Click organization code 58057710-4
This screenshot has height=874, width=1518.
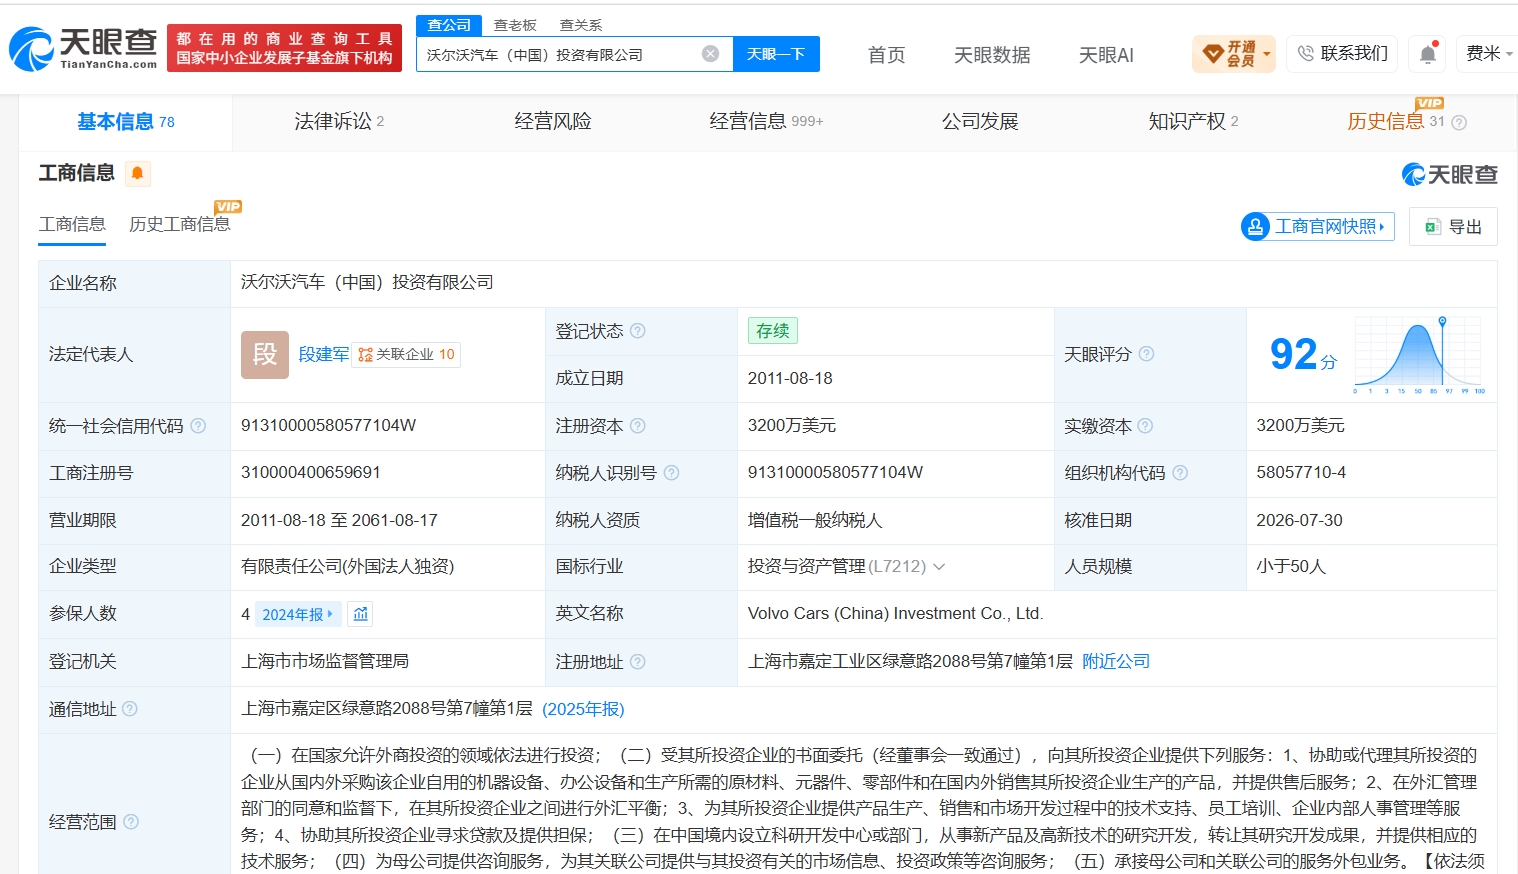point(1301,472)
